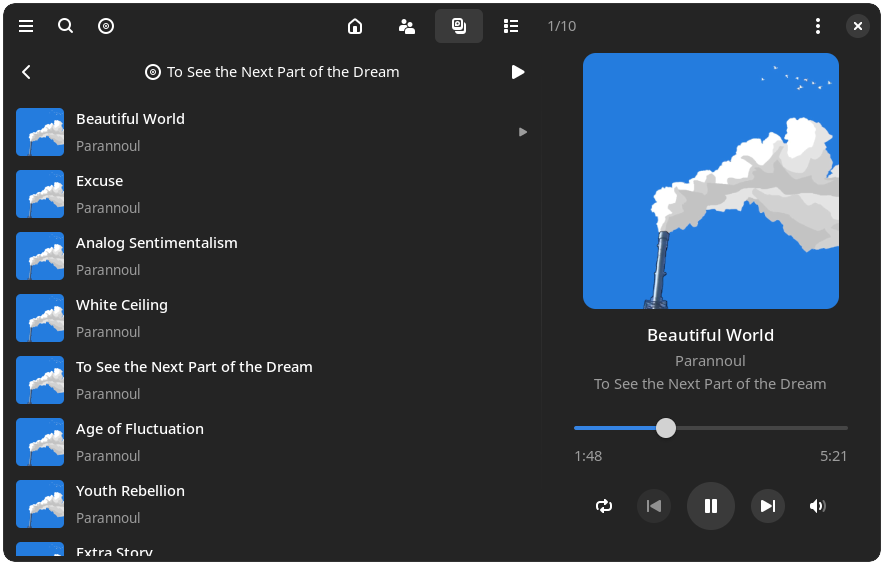
Task: Open the Albums view tab
Action: (x=459, y=26)
